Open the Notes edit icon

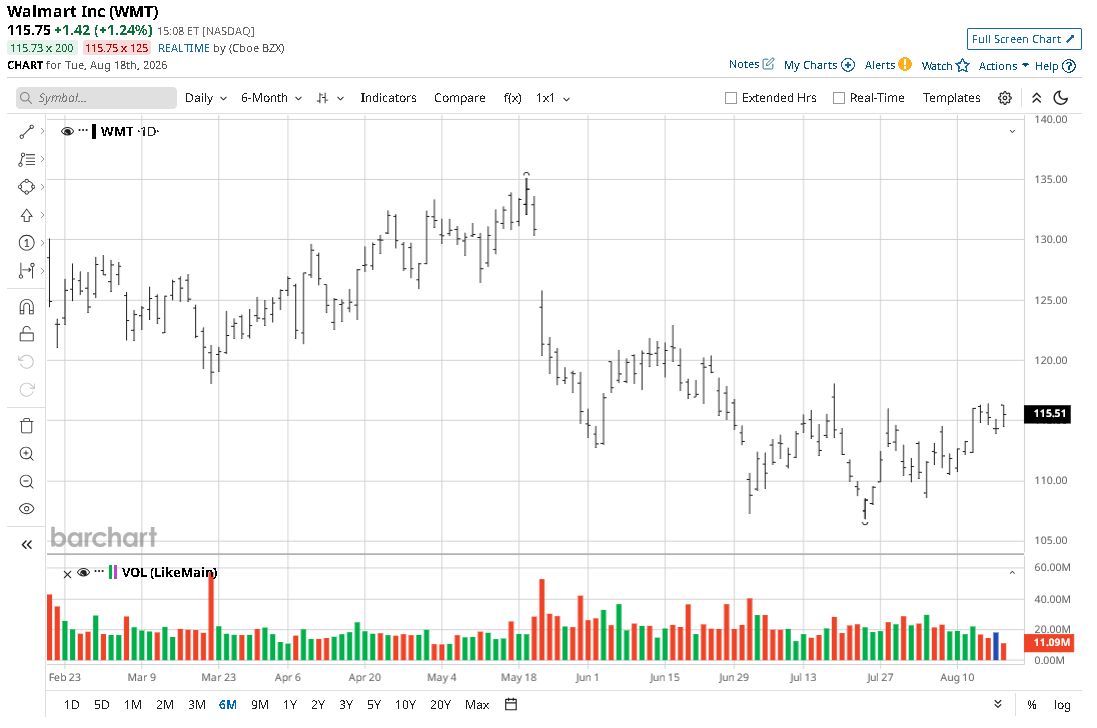[x=768, y=64]
